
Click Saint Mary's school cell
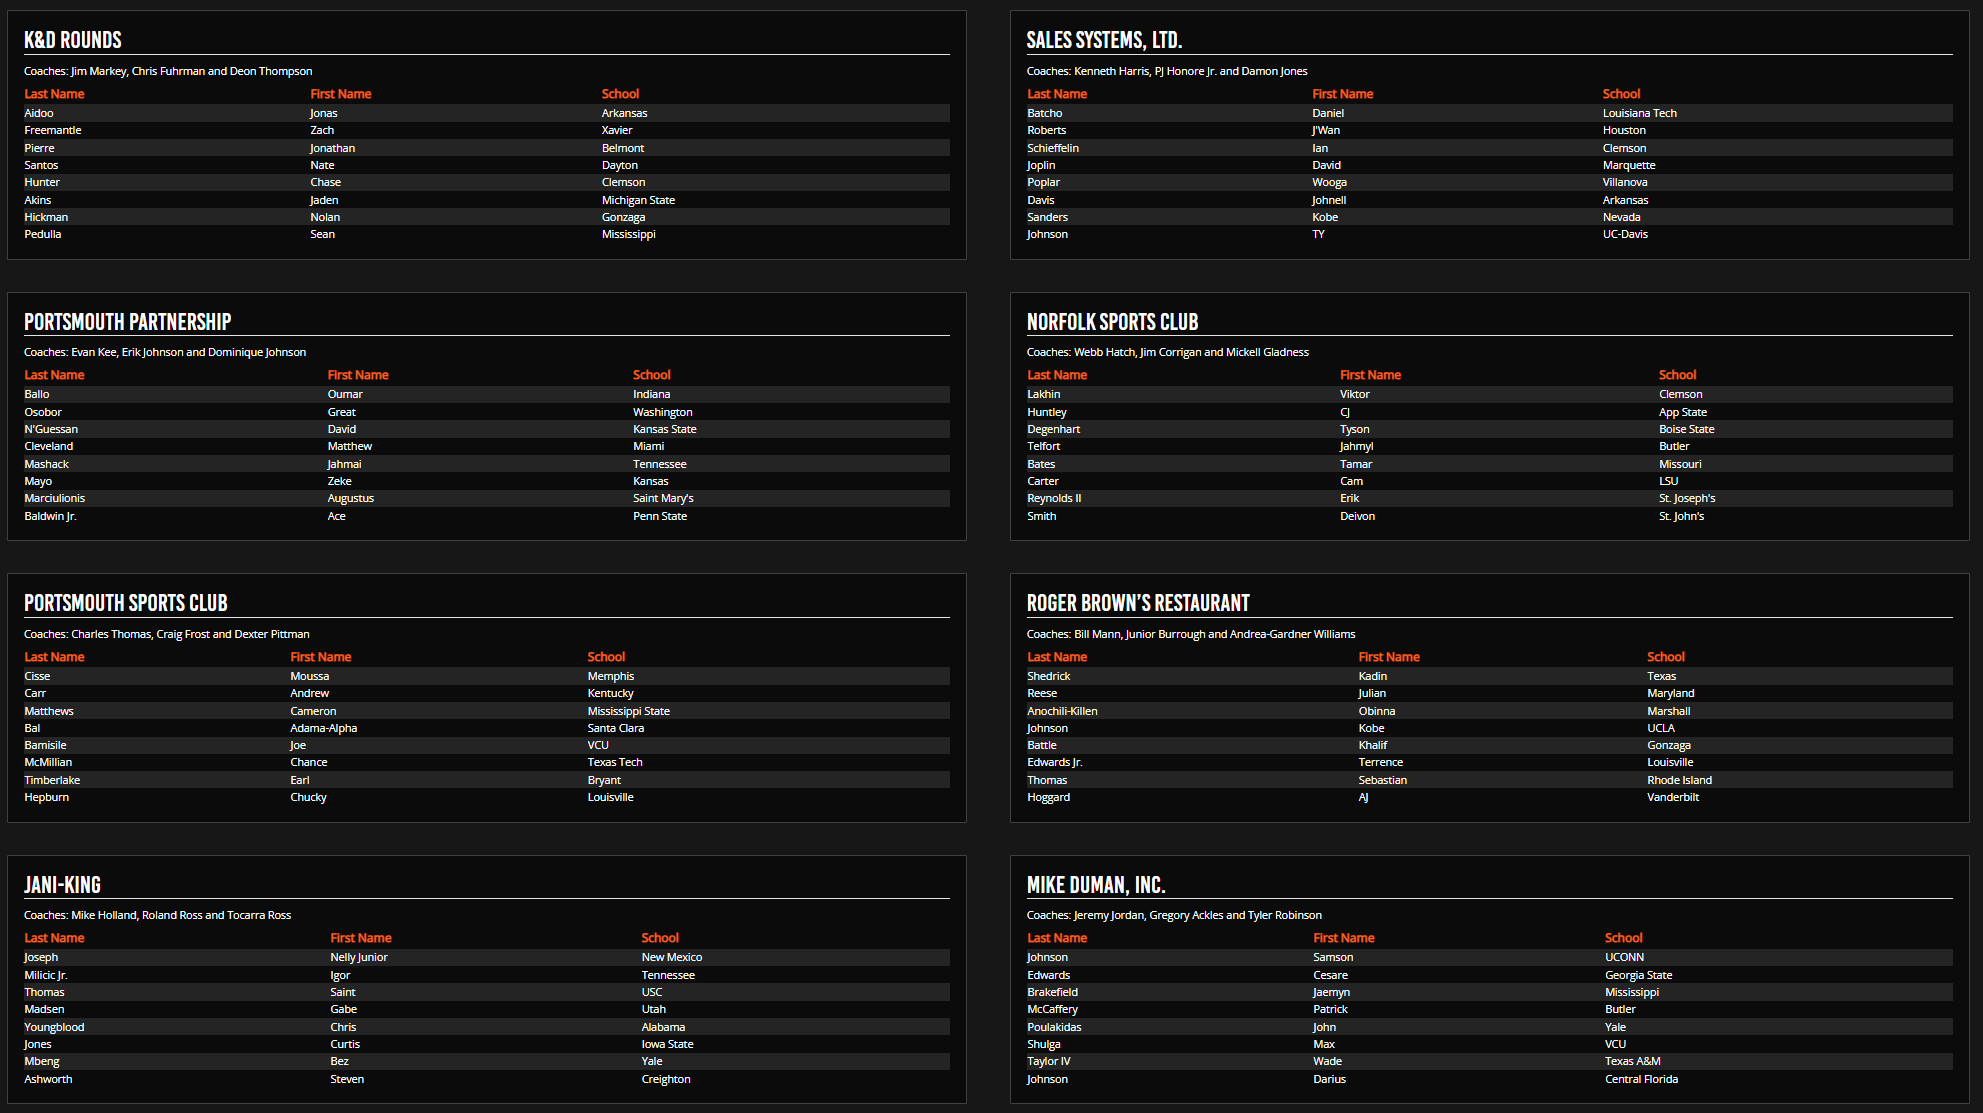[663, 498]
